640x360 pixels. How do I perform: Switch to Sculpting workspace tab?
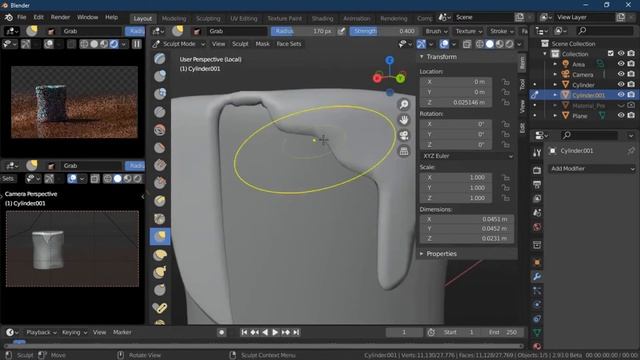208,18
